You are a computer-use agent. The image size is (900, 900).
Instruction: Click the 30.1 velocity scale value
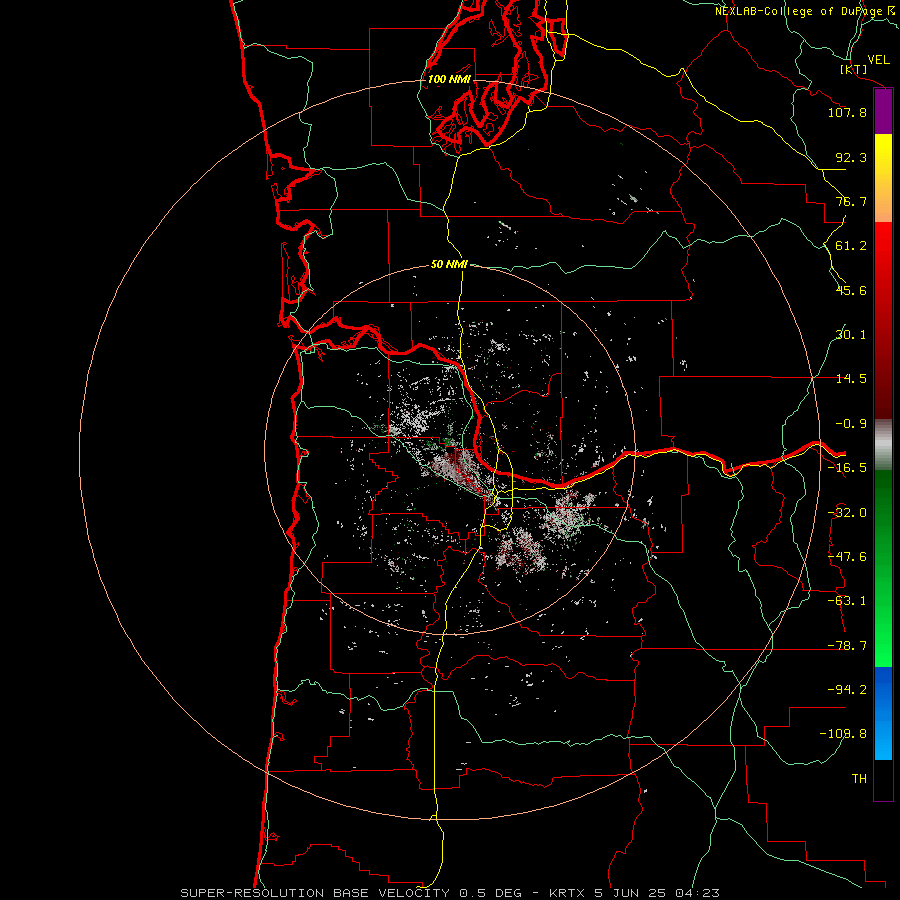[x=851, y=335]
